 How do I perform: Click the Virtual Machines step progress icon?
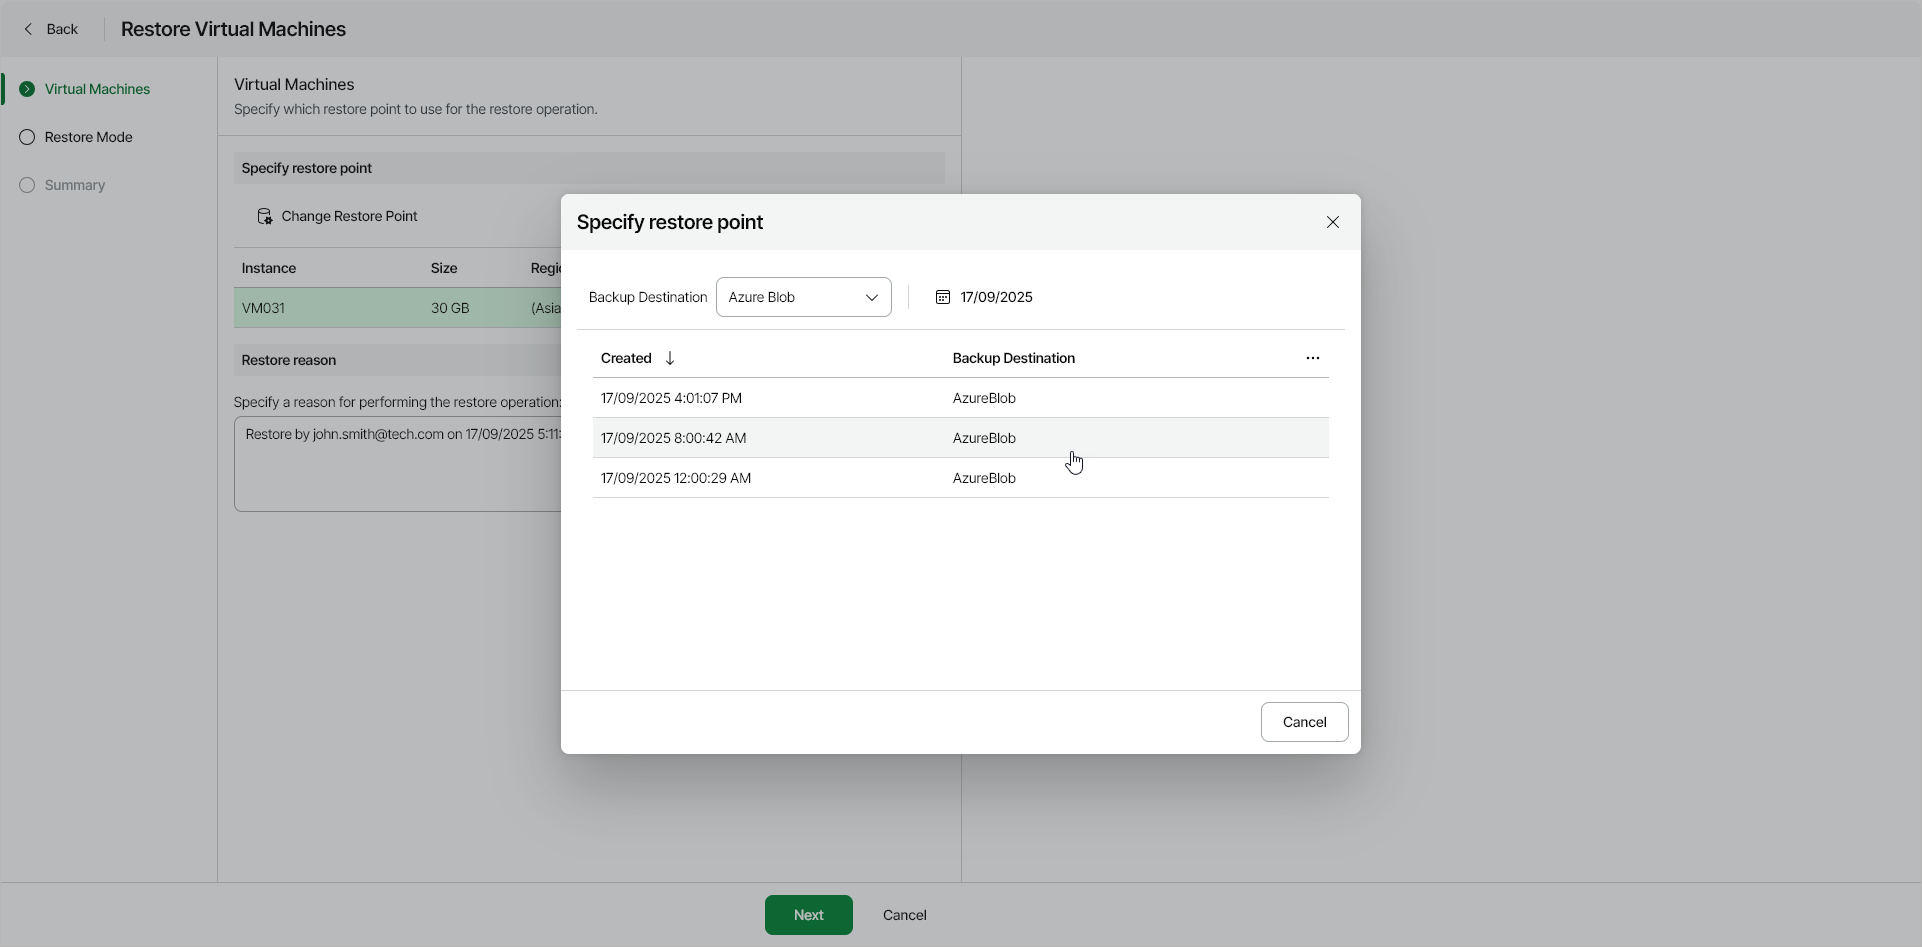[27, 88]
